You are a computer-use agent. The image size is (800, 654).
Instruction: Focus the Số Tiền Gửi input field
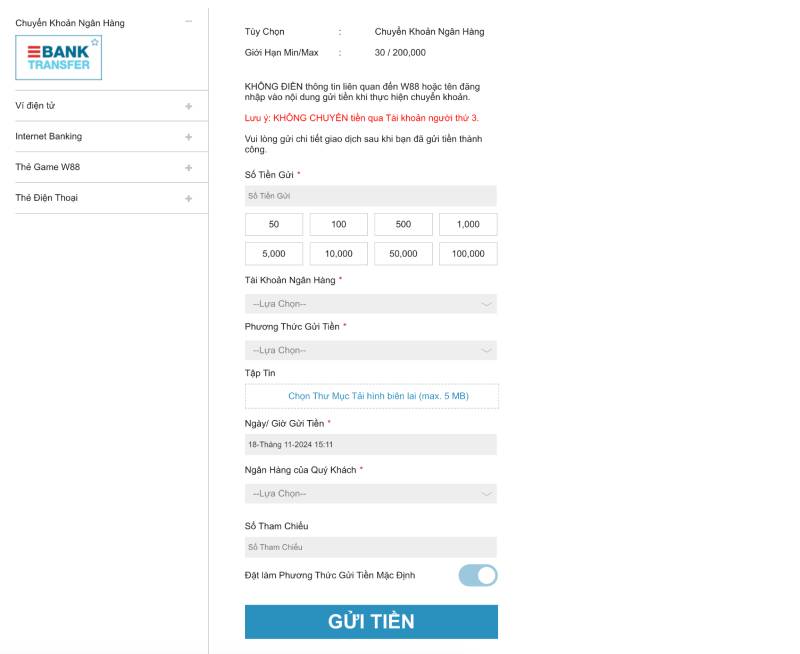371,196
